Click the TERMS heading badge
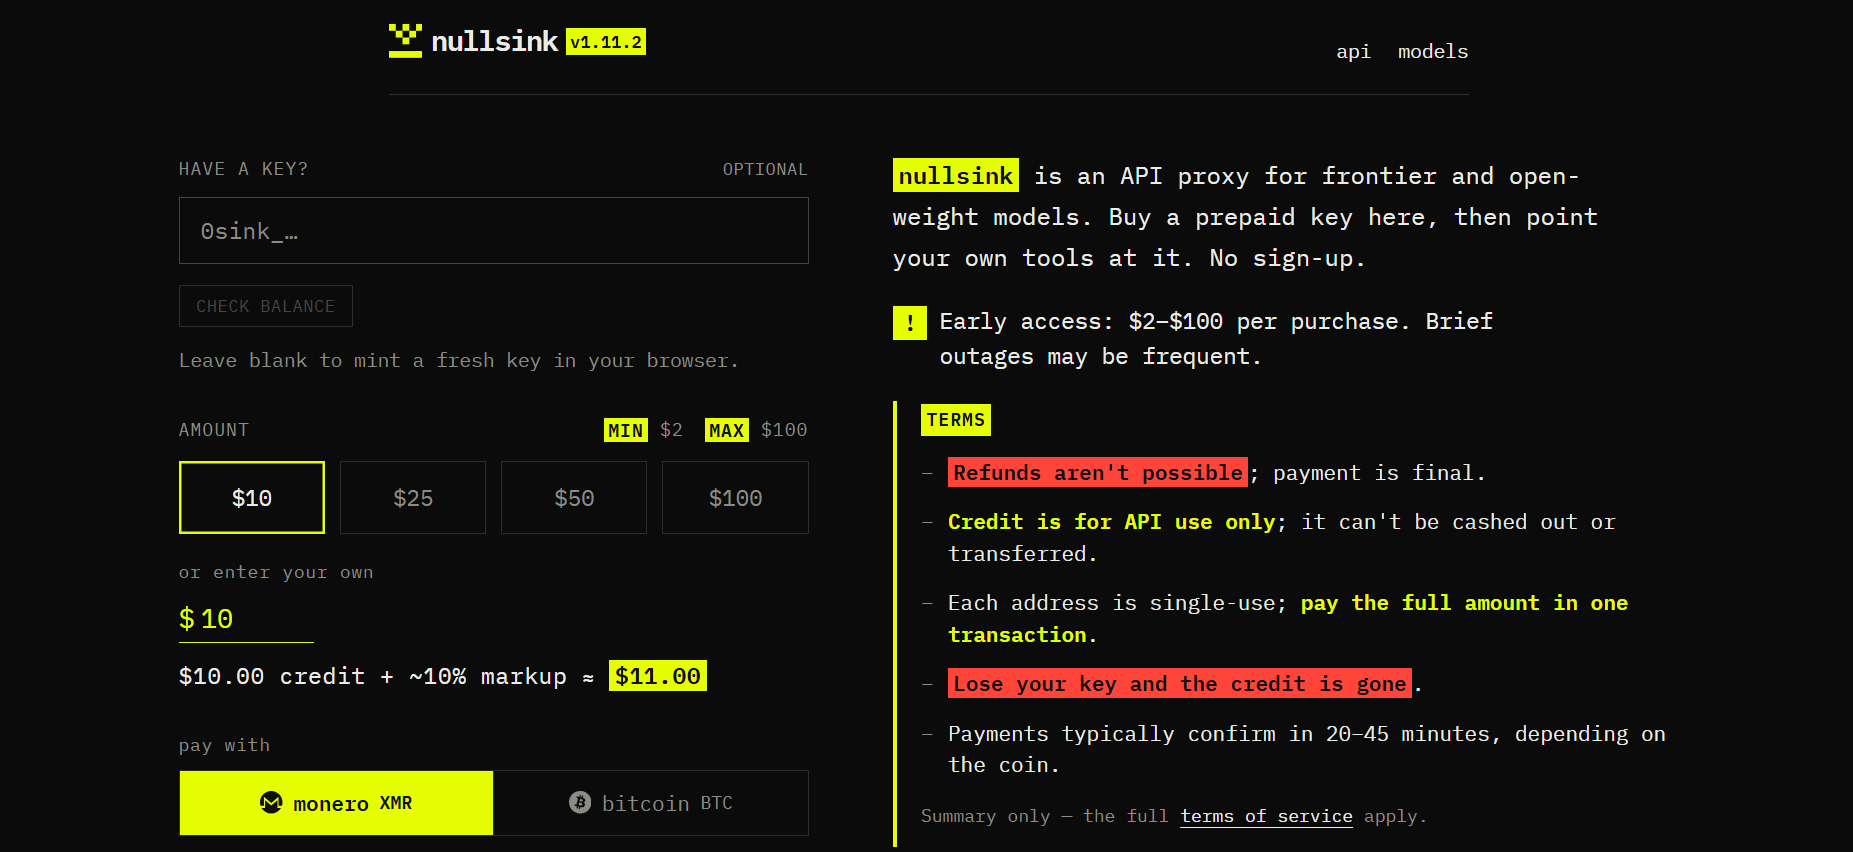1853x852 pixels. (x=956, y=420)
